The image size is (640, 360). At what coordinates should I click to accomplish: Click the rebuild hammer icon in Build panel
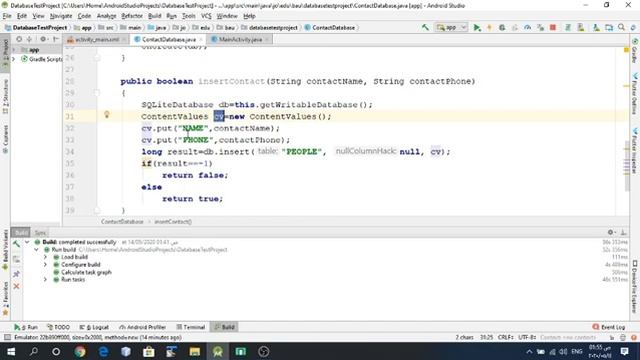pos(16,244)
